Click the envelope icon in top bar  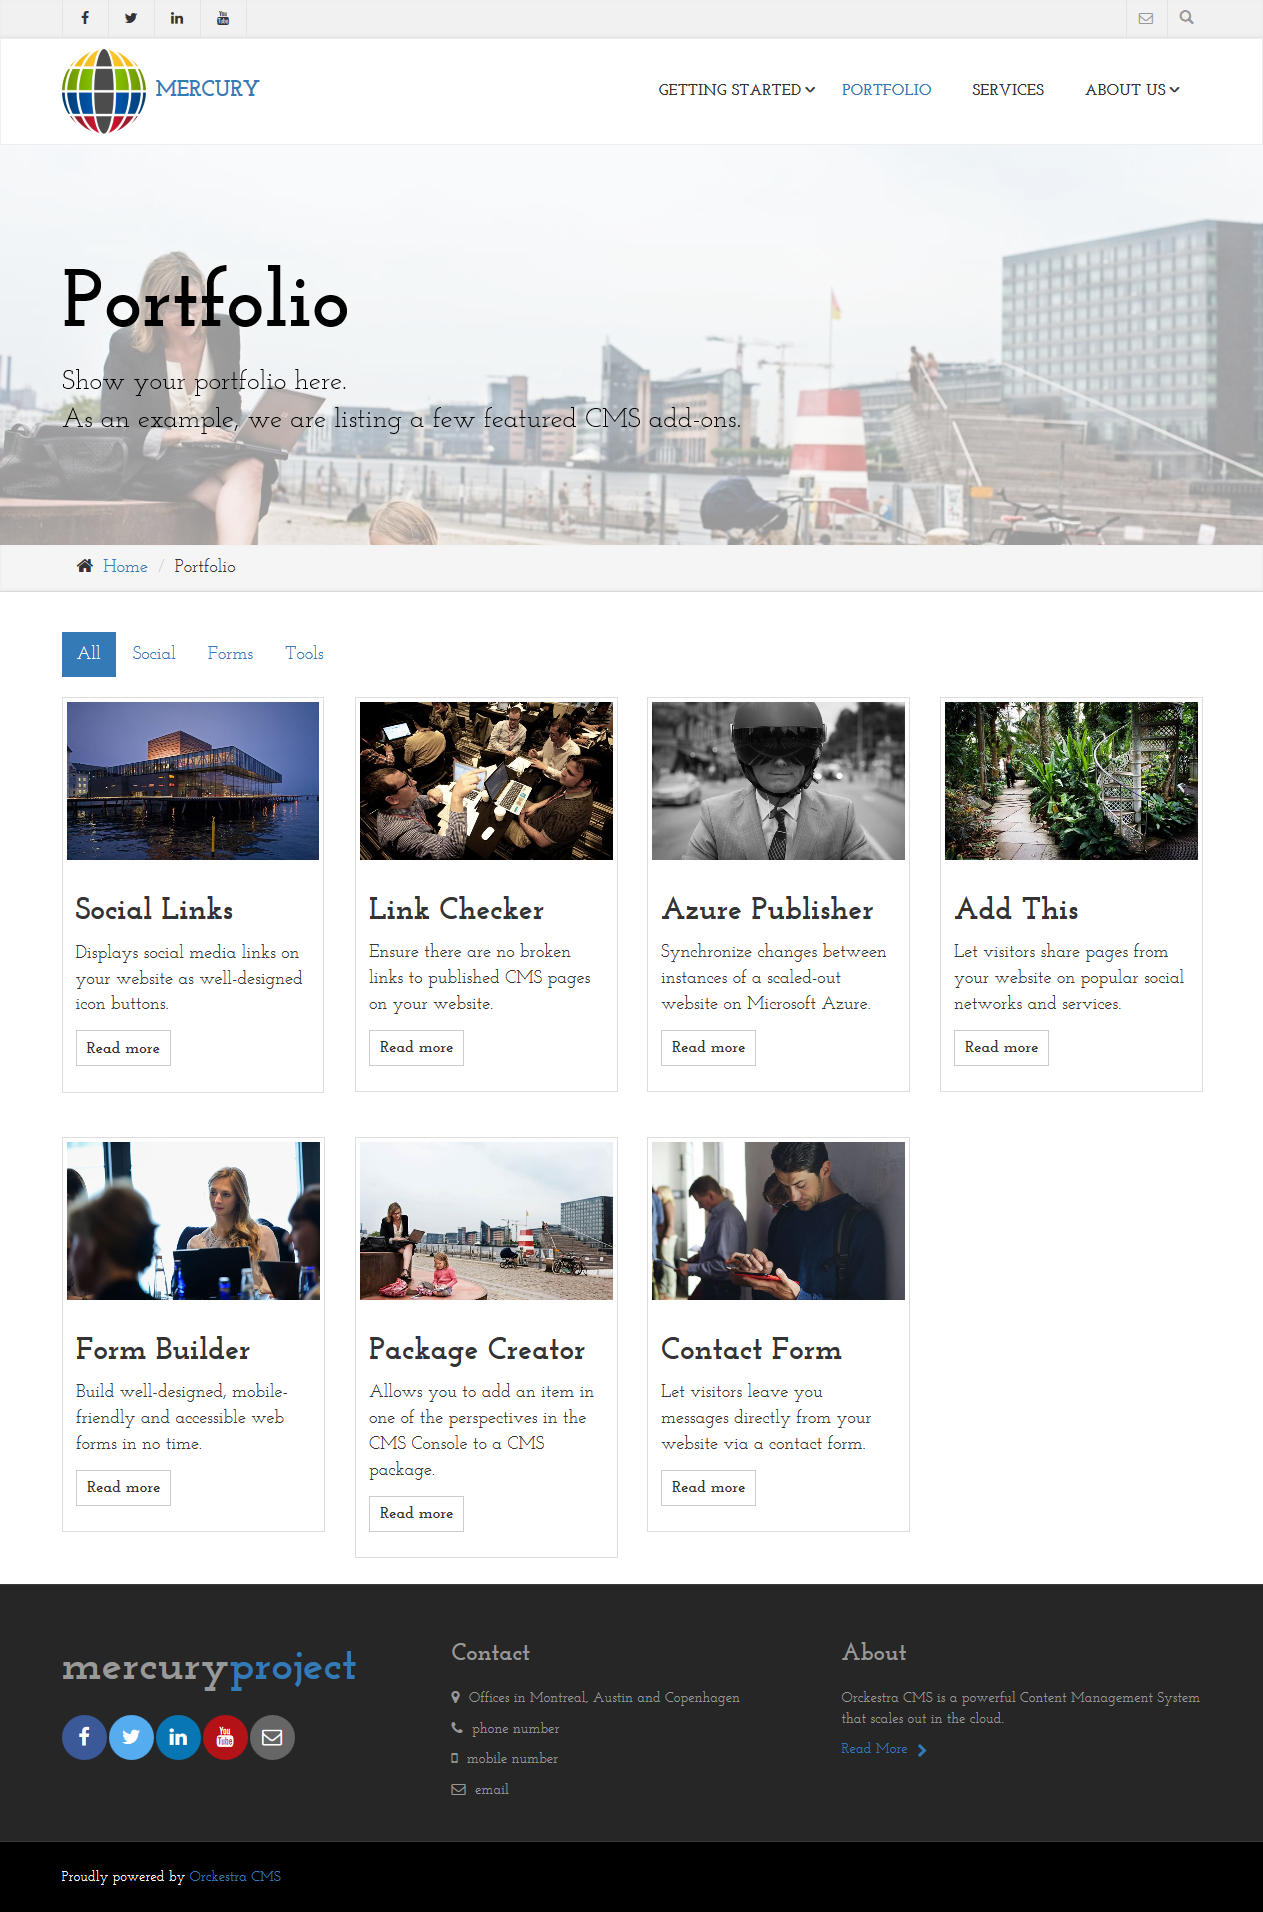(x=1146, y=18)
